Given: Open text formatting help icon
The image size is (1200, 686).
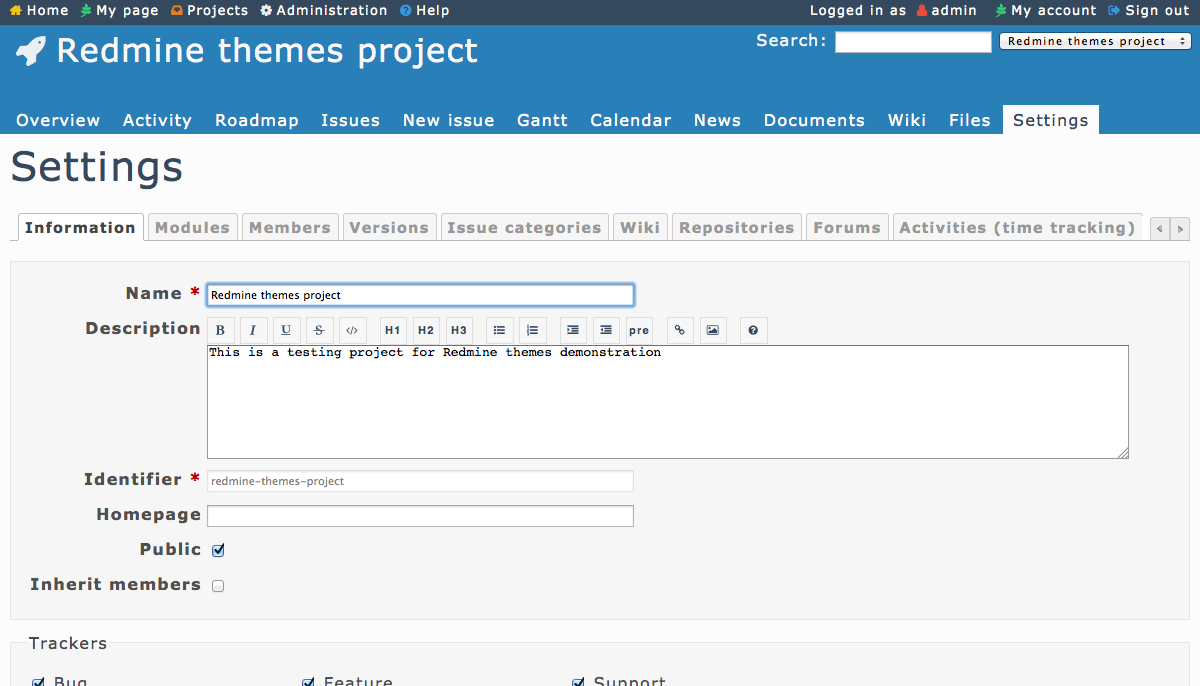Looking at the screenshot, I should coord(754,330).
